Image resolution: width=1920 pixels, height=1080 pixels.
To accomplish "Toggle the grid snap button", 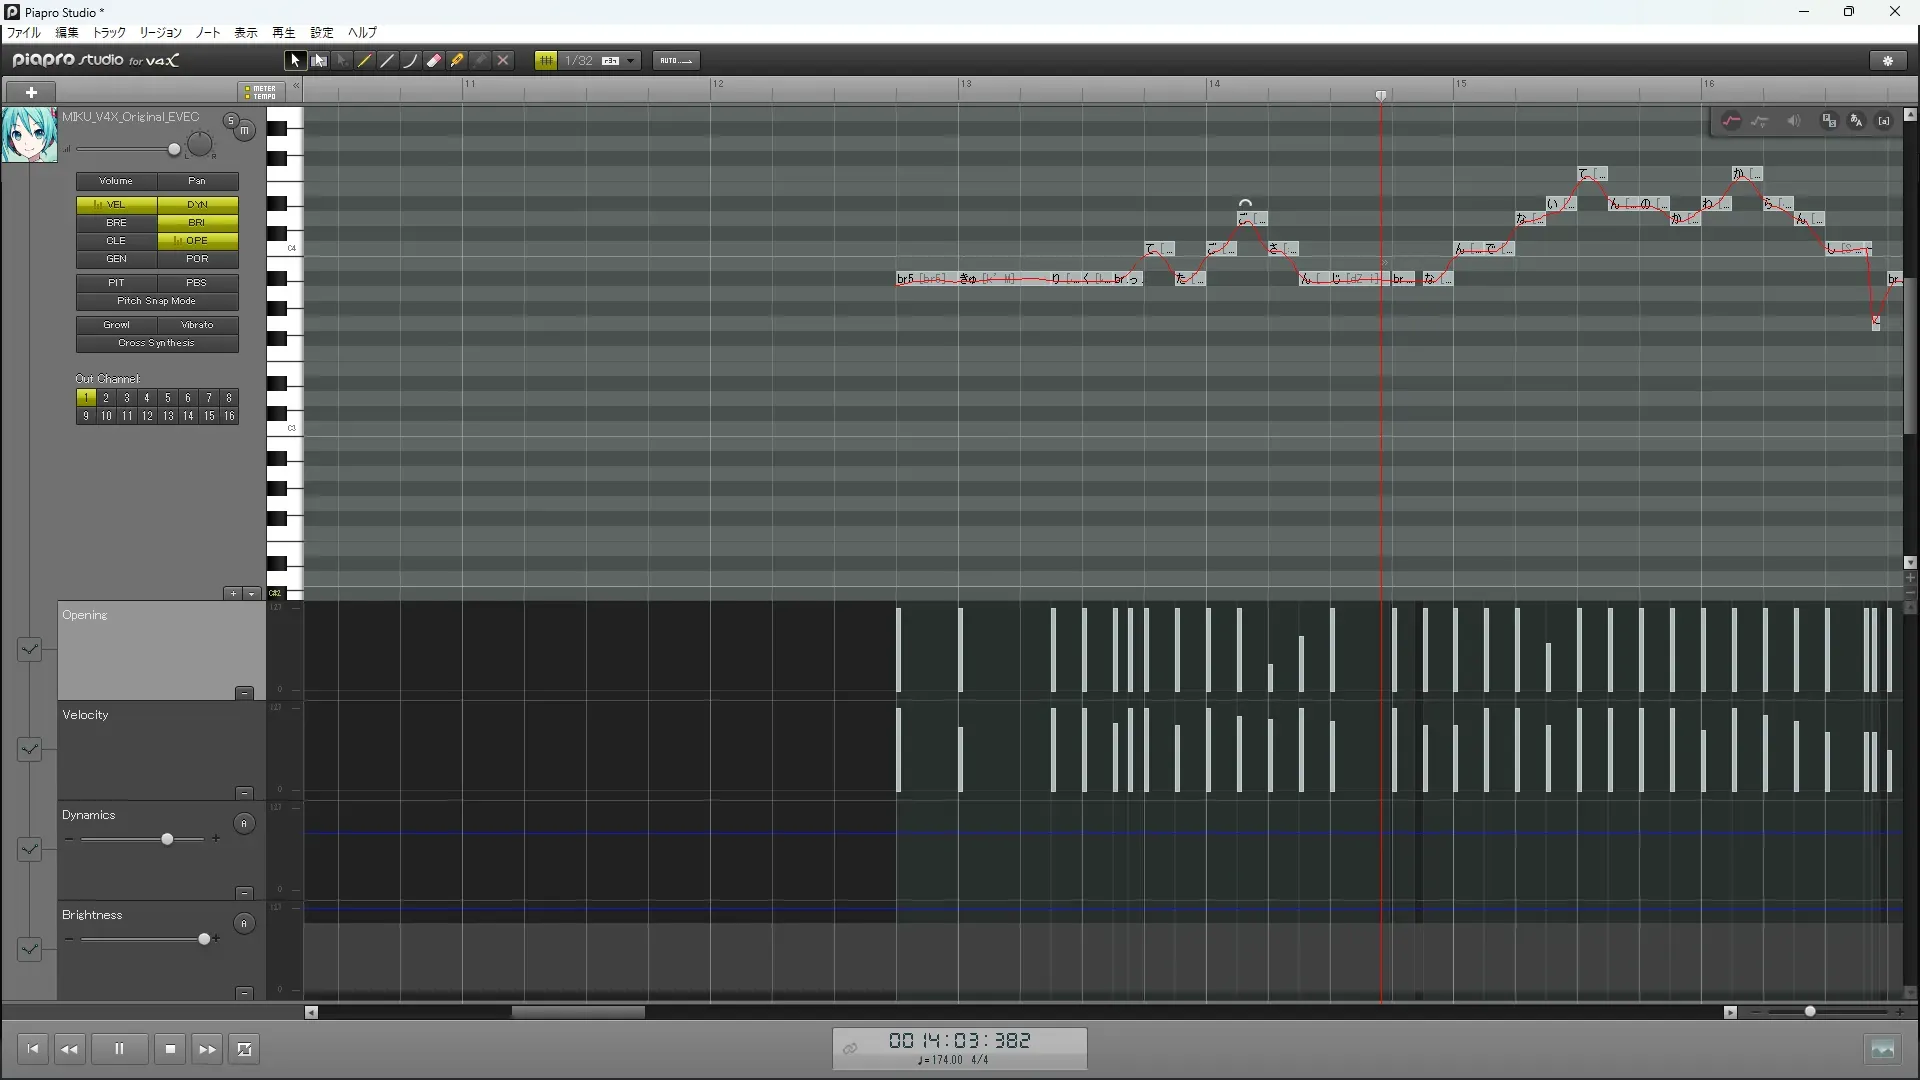I will pos(546,61).
